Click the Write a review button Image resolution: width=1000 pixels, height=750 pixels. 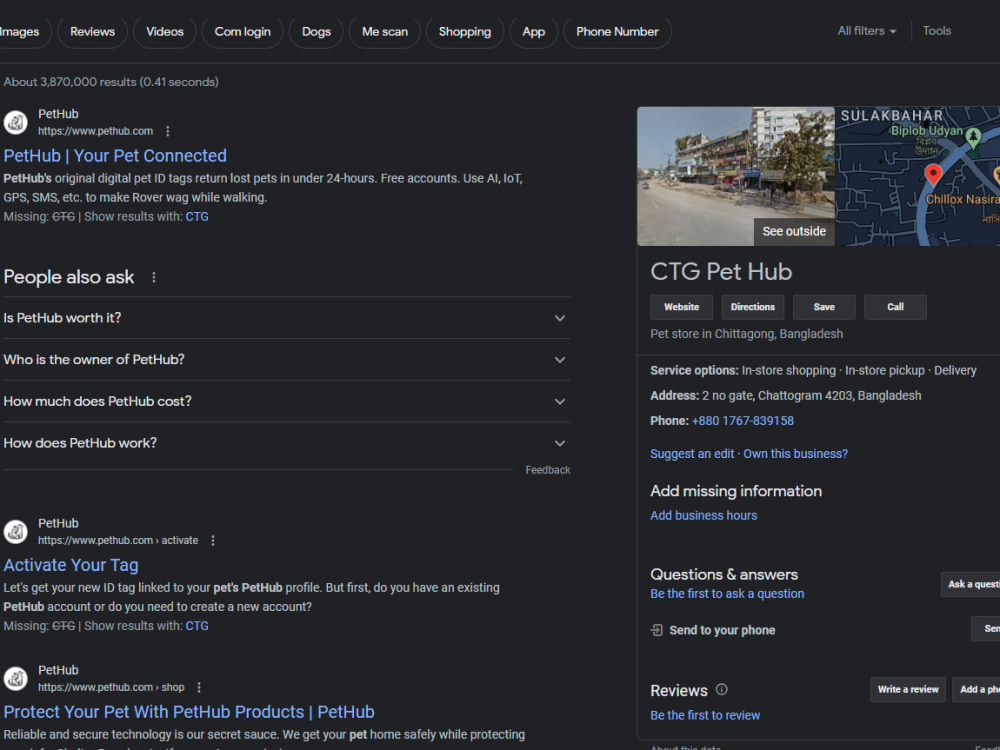(908, 689)
